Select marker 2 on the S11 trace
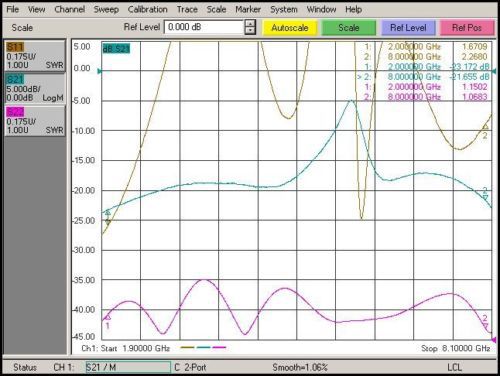 [485, 127]
